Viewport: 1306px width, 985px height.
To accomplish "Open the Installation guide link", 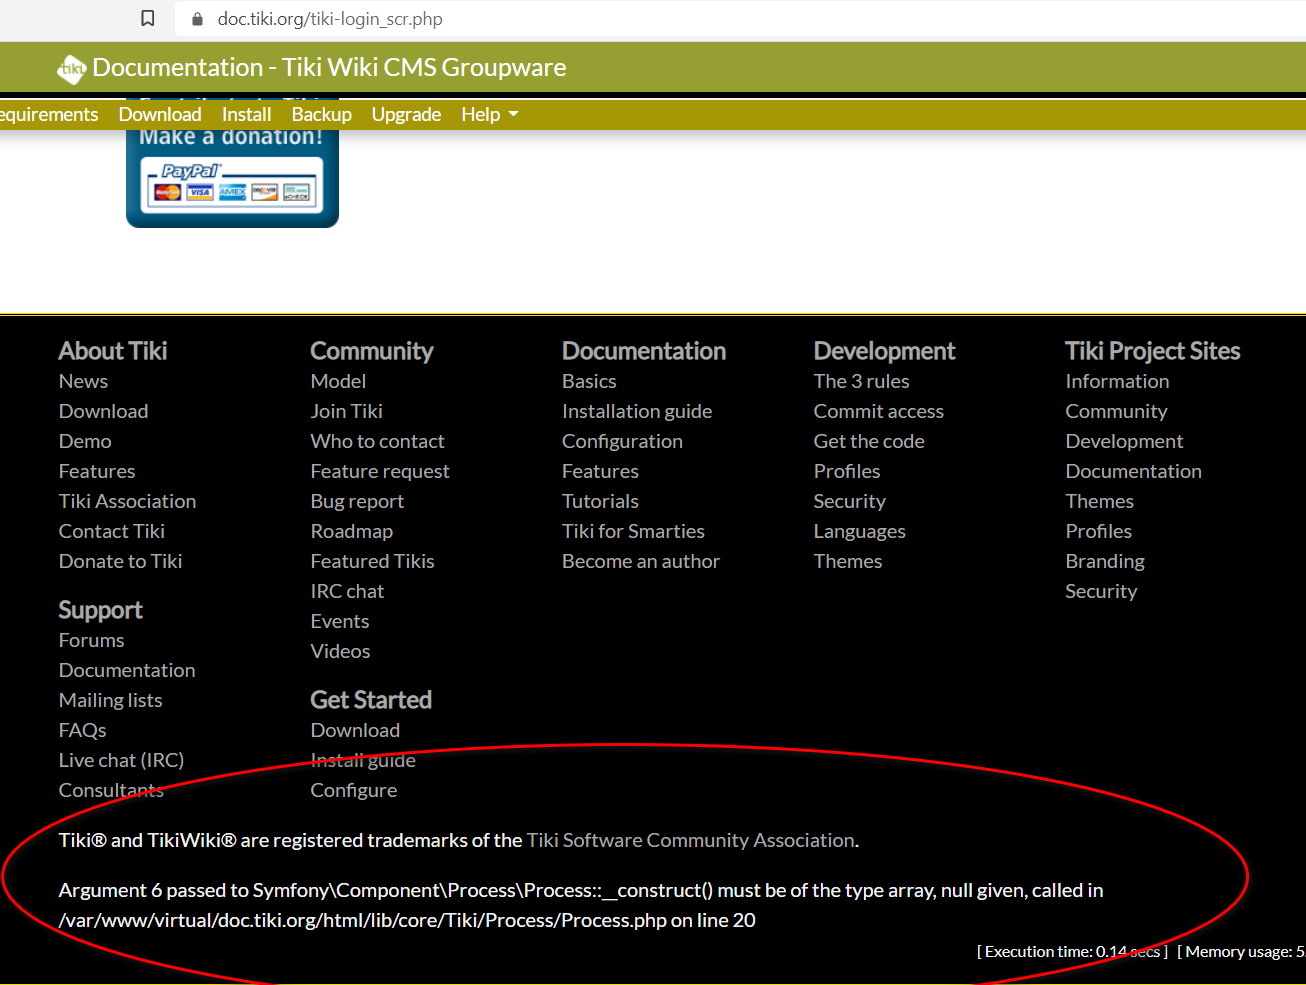I will (x=637, y=411).
